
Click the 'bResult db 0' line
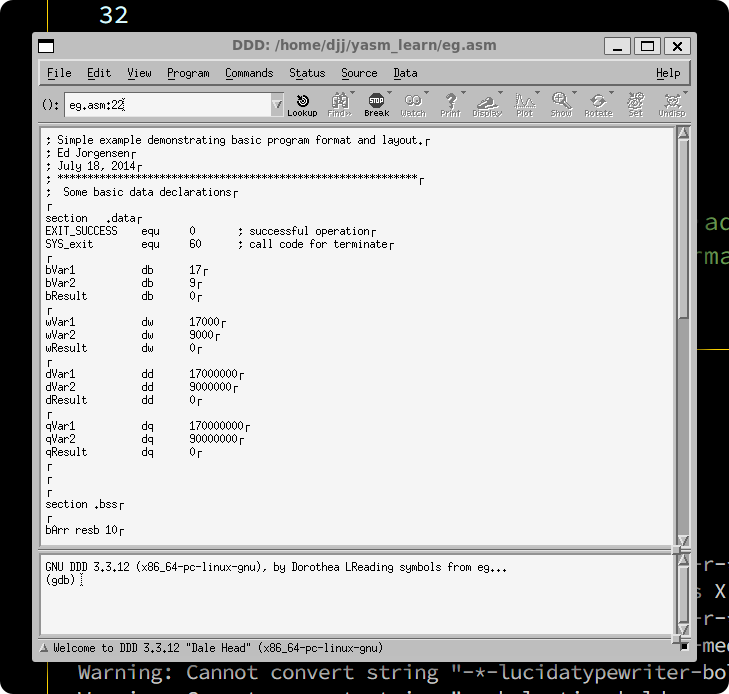[124, 296]
